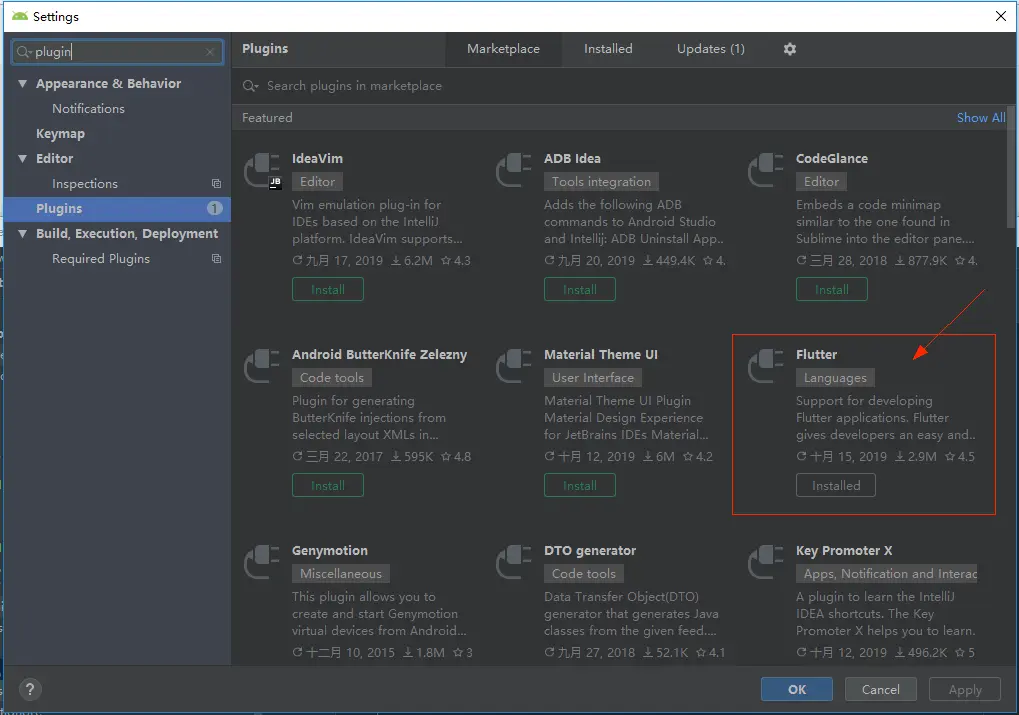Viewport: 1019px width, 715px height.
Task: Open the Key Promoter X title
Action: pos(844,551)
